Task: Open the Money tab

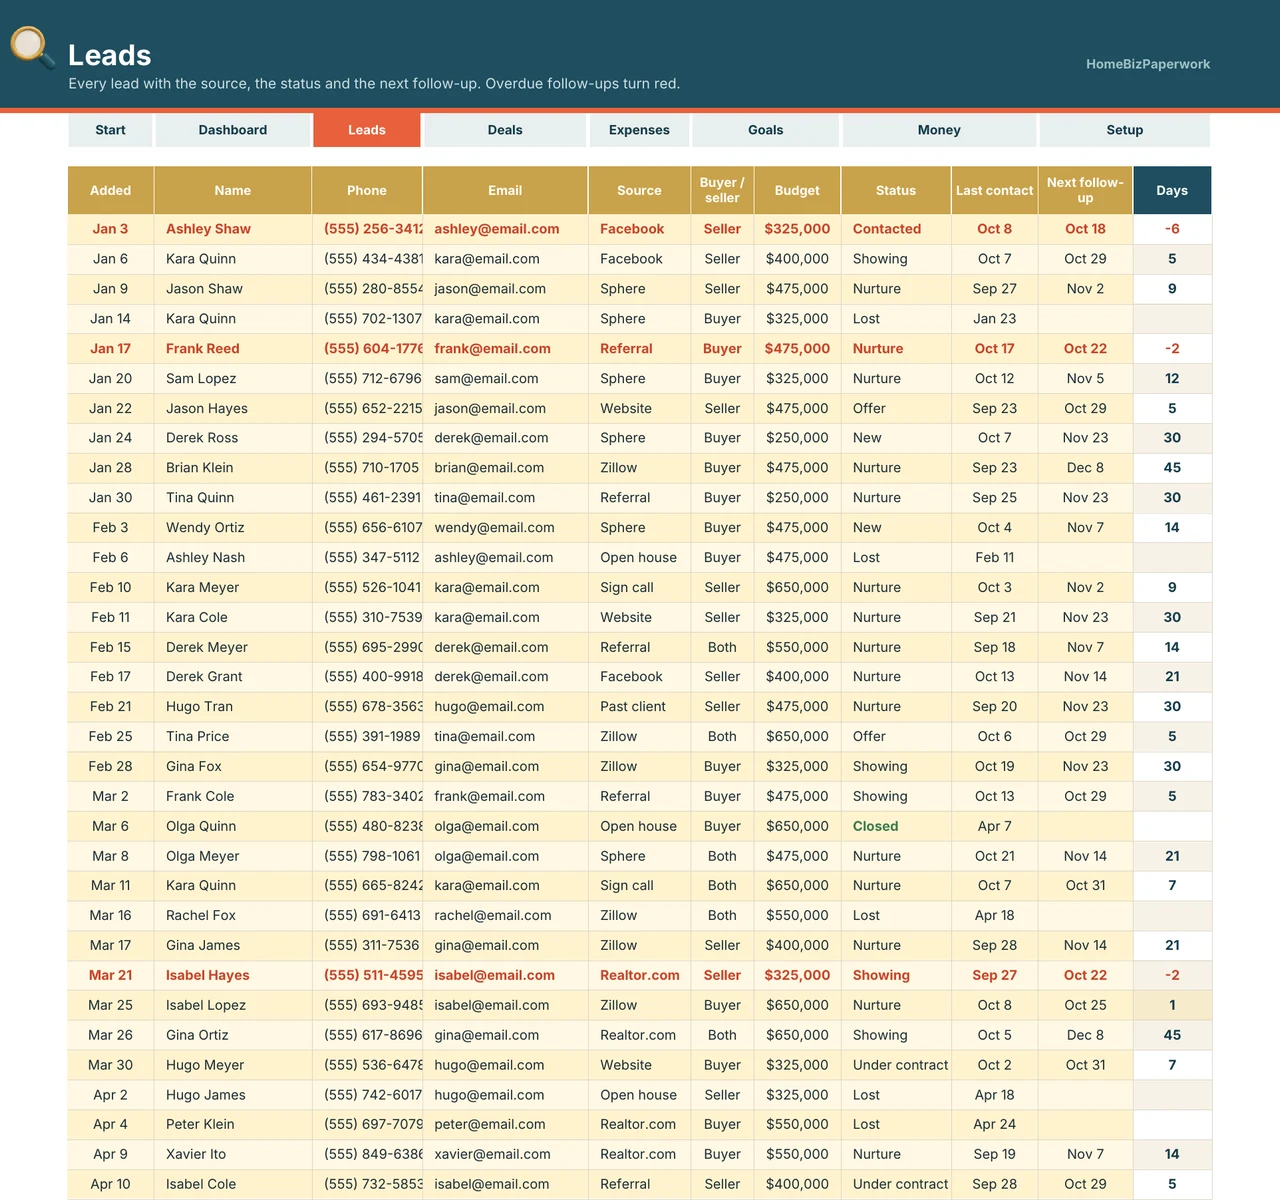Action: [939, 130]
